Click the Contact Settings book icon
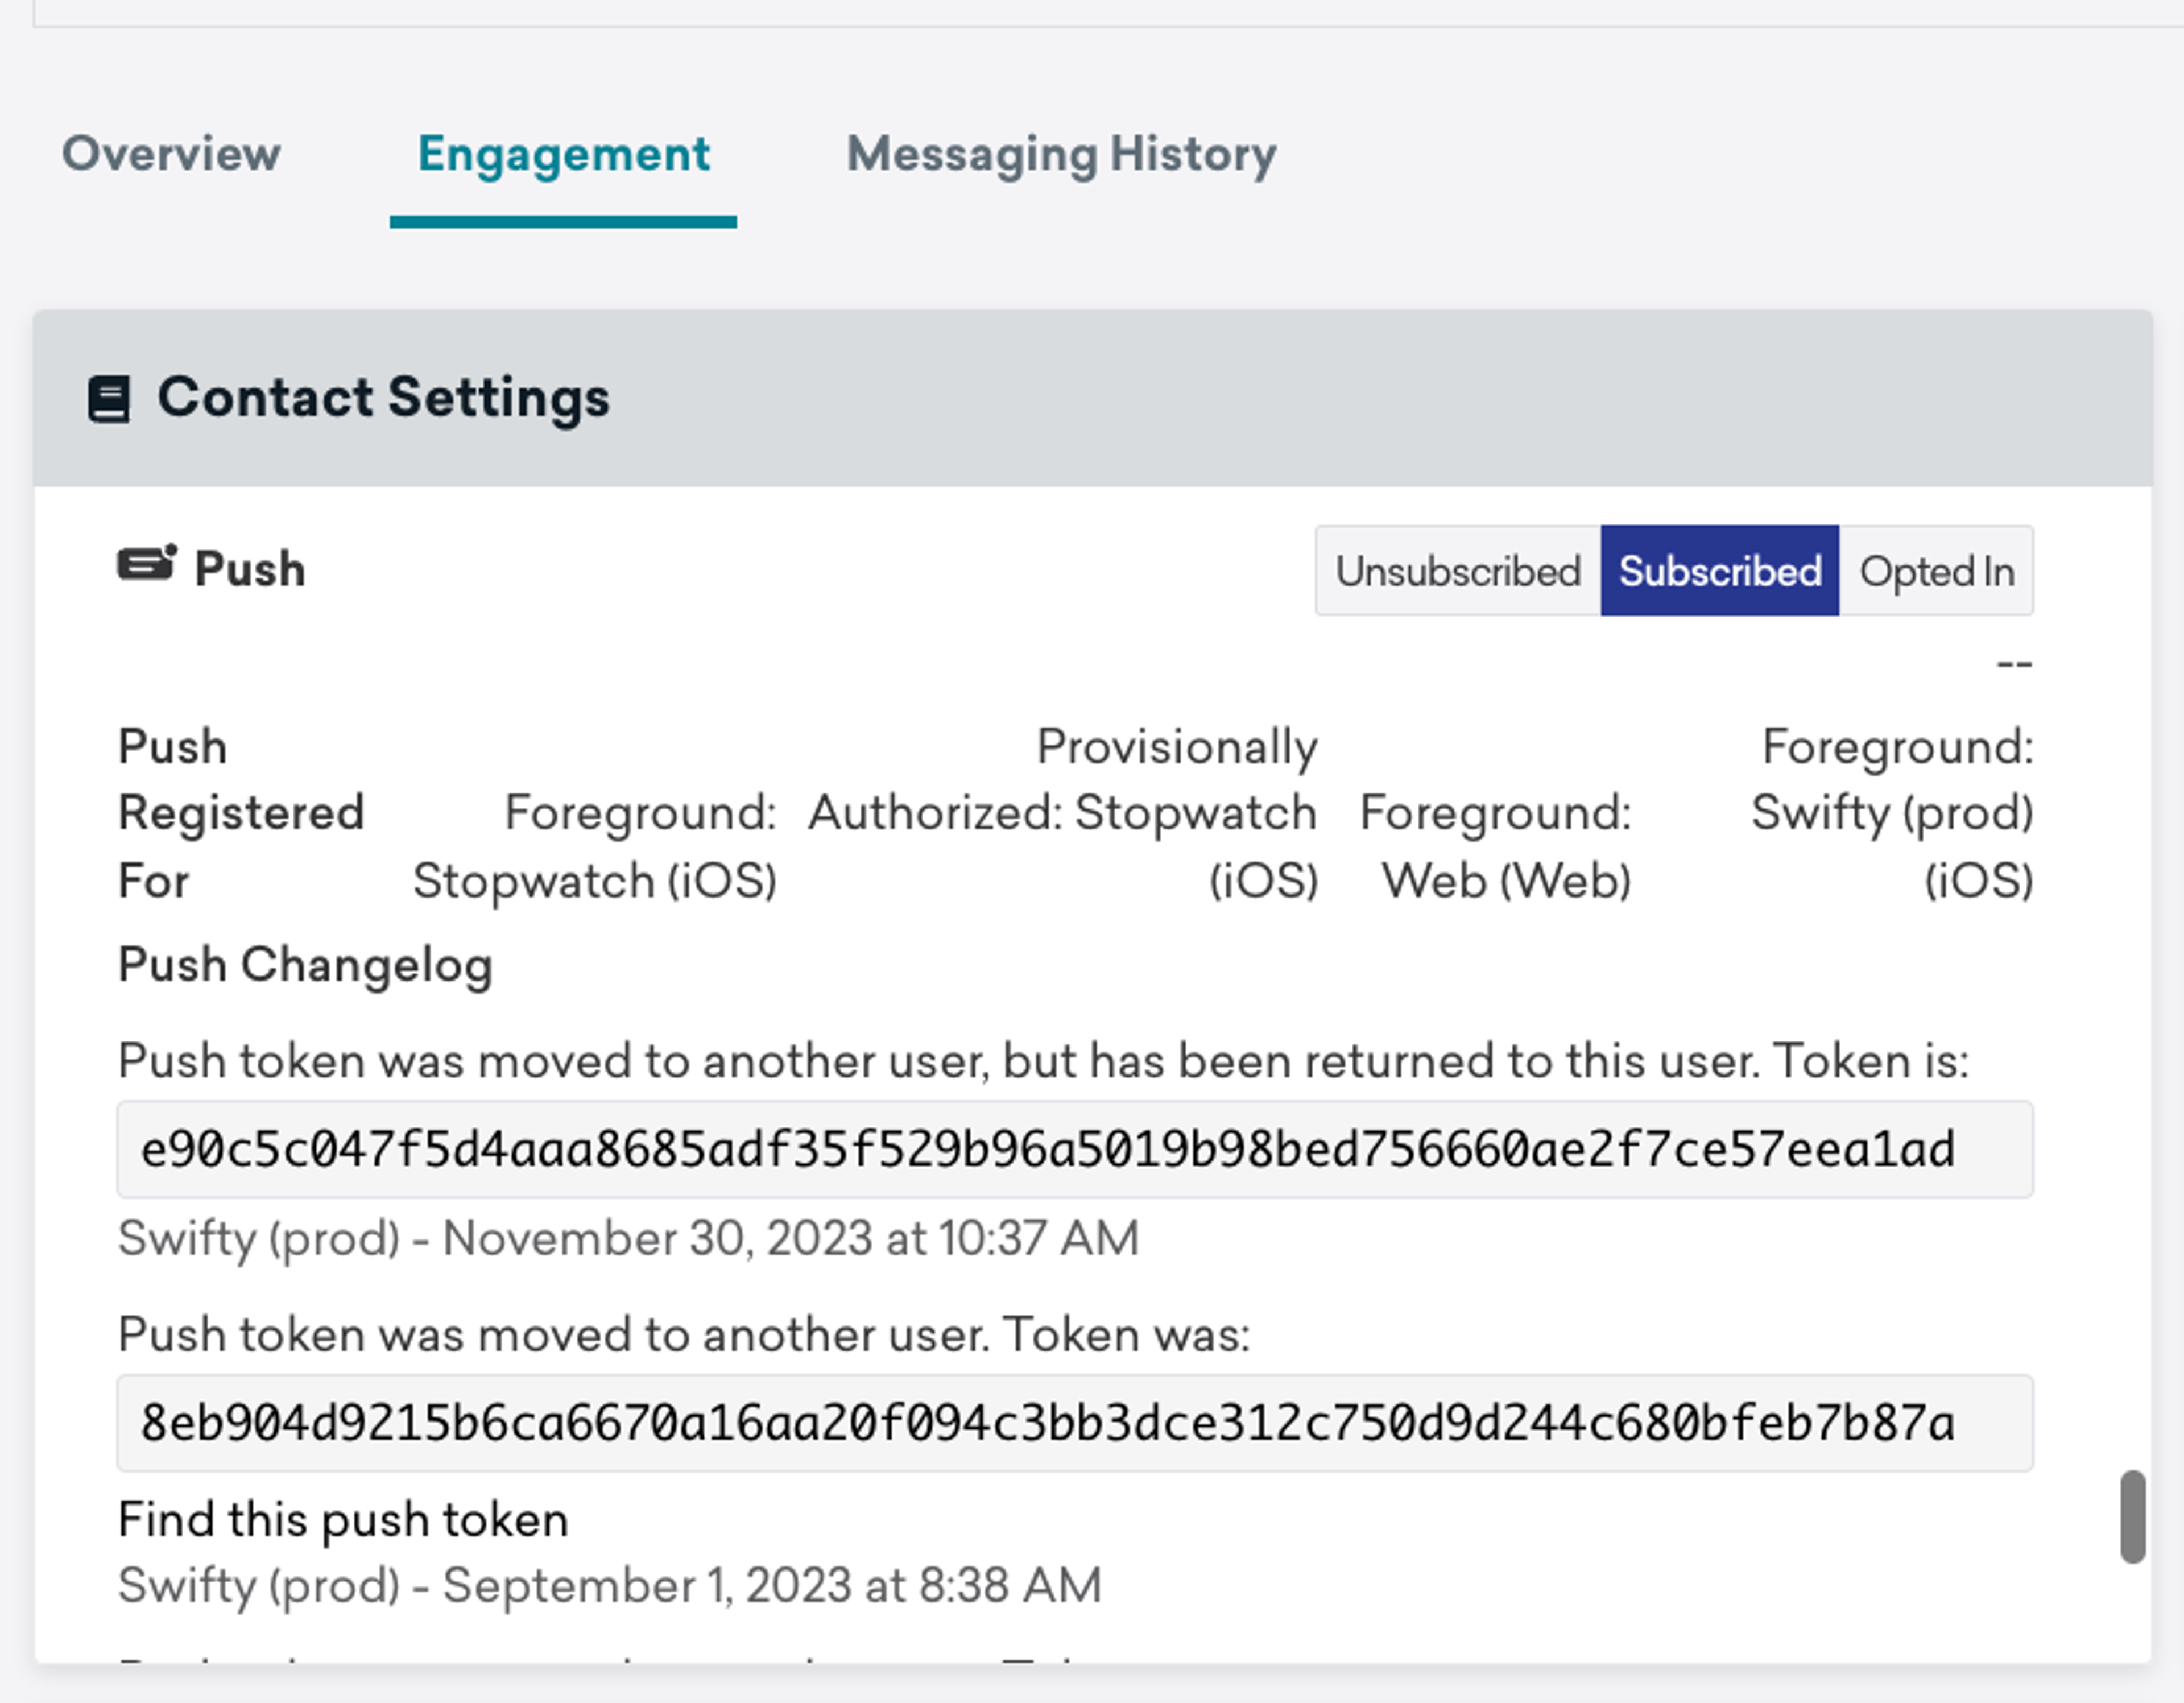 click(109, 399)
